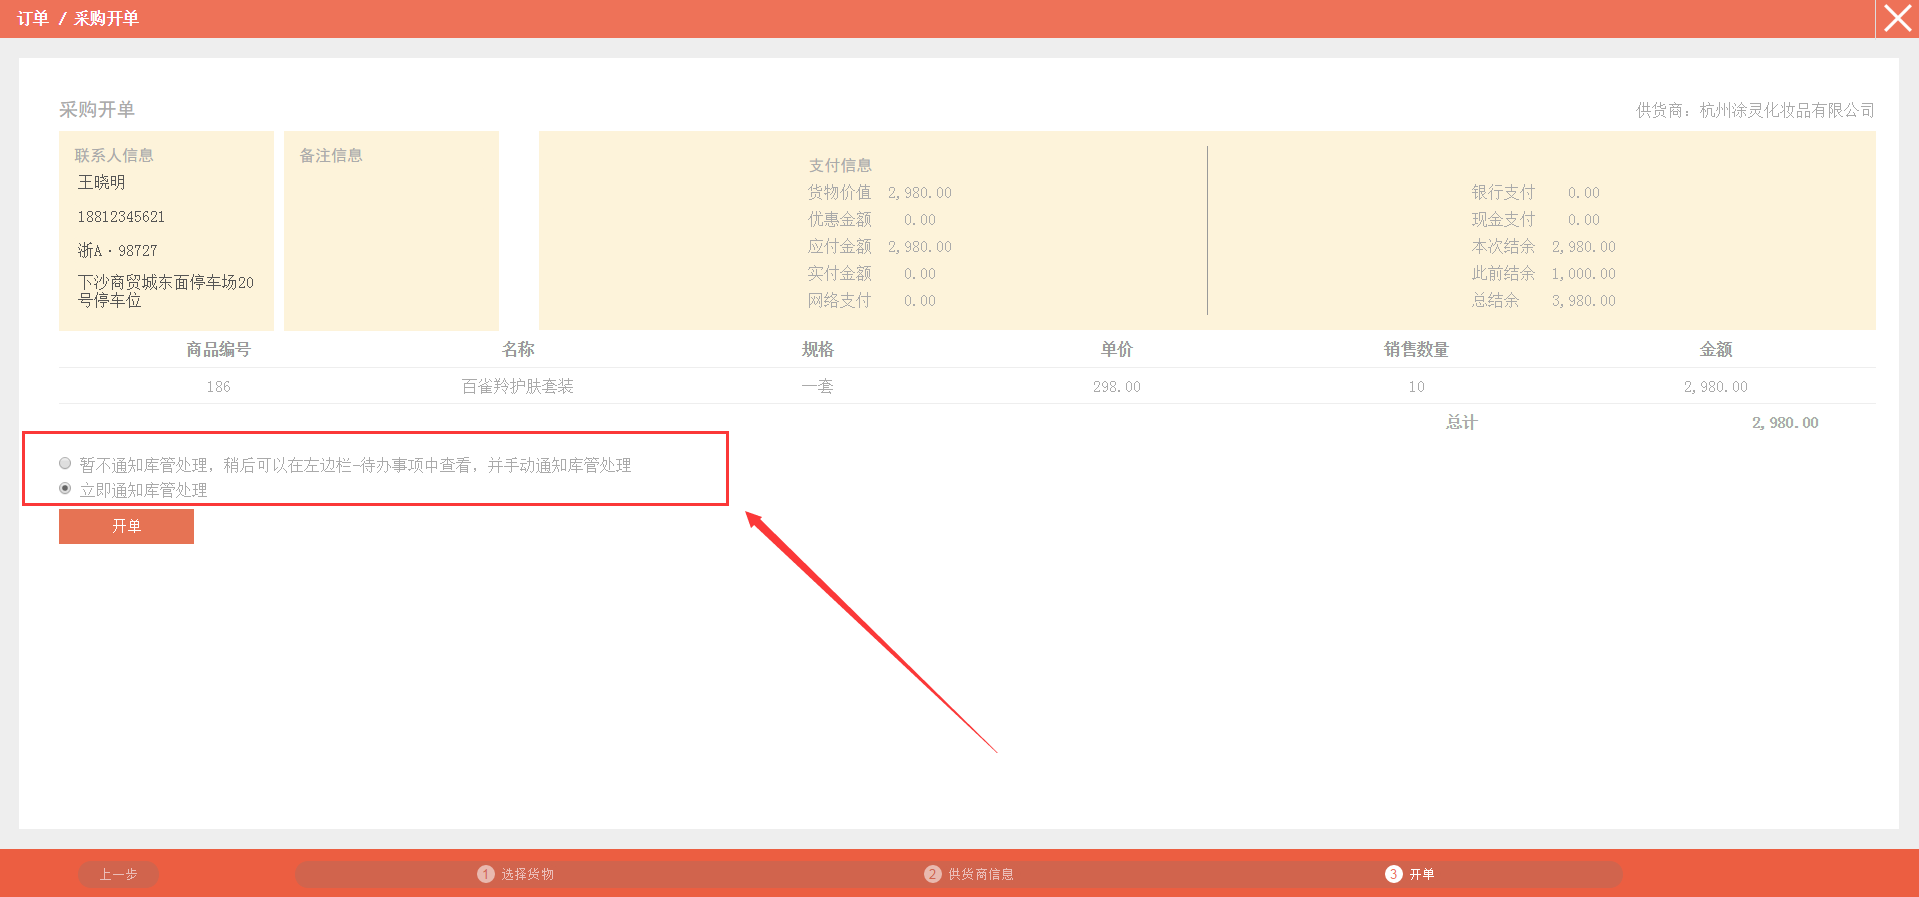Select 暂不通知库管处理 radio option

[x=65, y=464]
